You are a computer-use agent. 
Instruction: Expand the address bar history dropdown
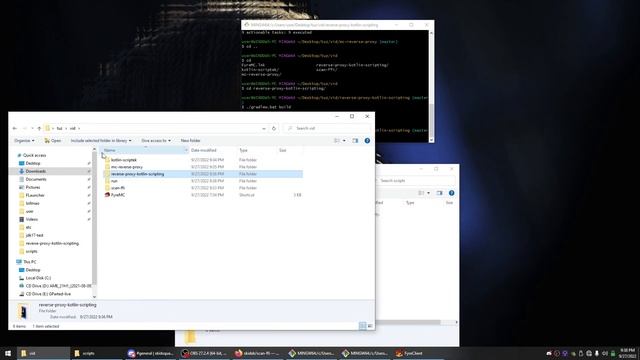[264, 129]
